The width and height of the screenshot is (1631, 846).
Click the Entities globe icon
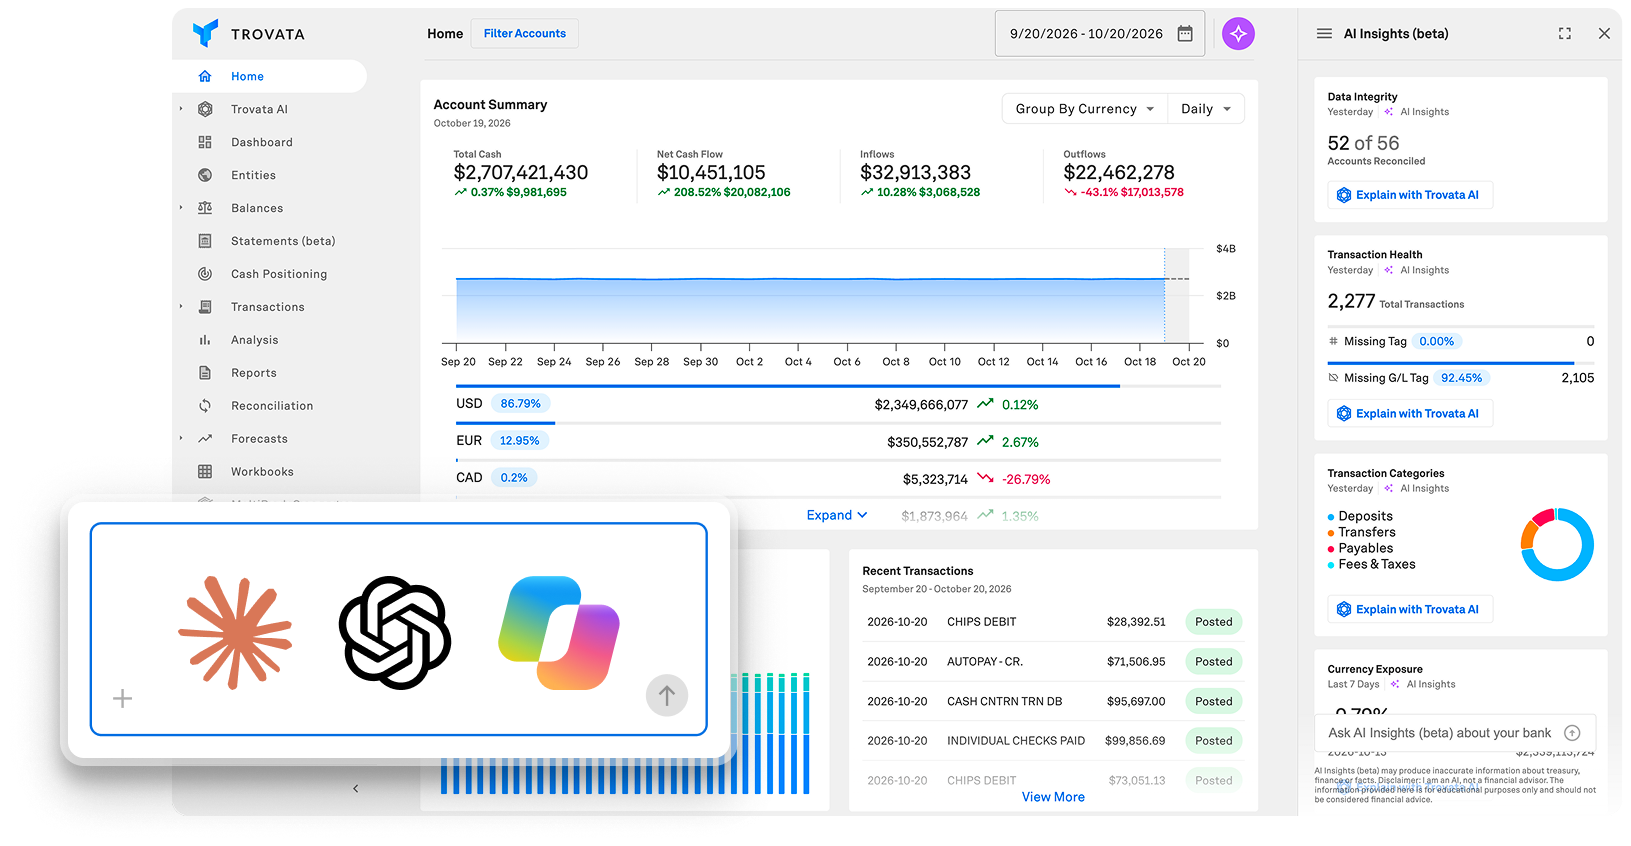[x=205, y=175]
